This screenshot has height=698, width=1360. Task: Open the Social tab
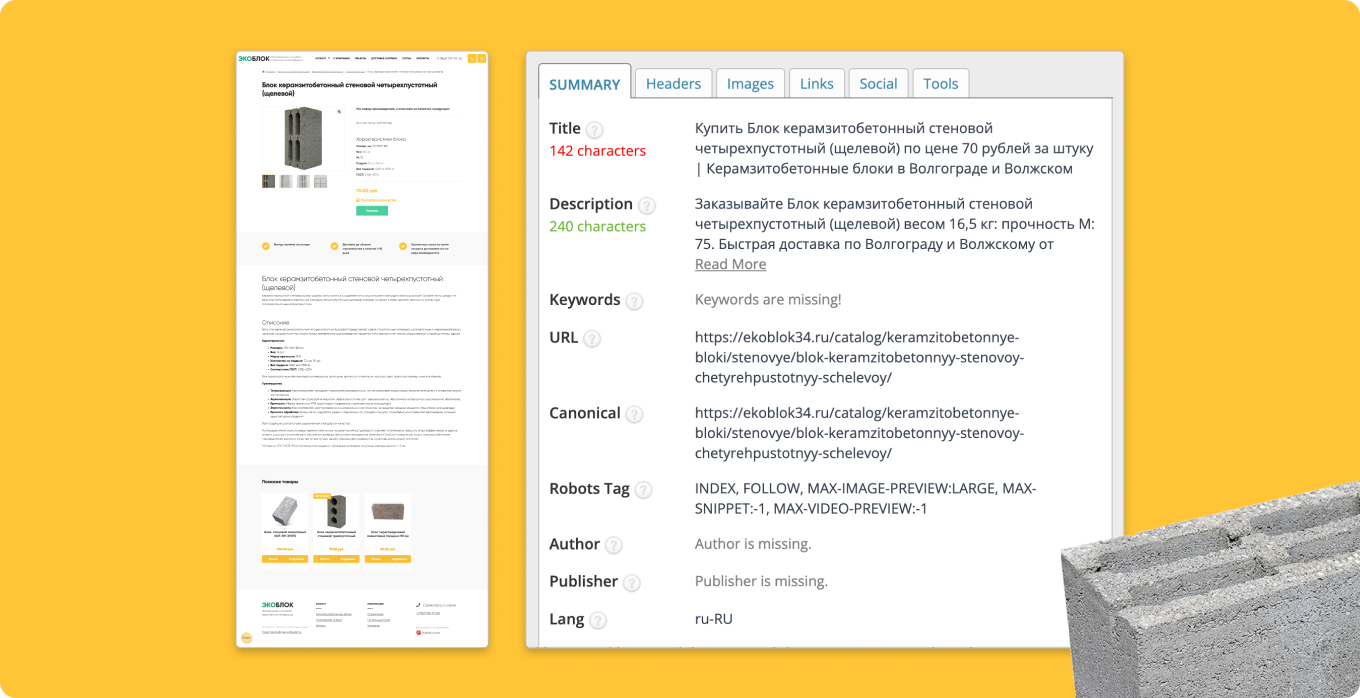pyautogui.click(x=878, y=84)
